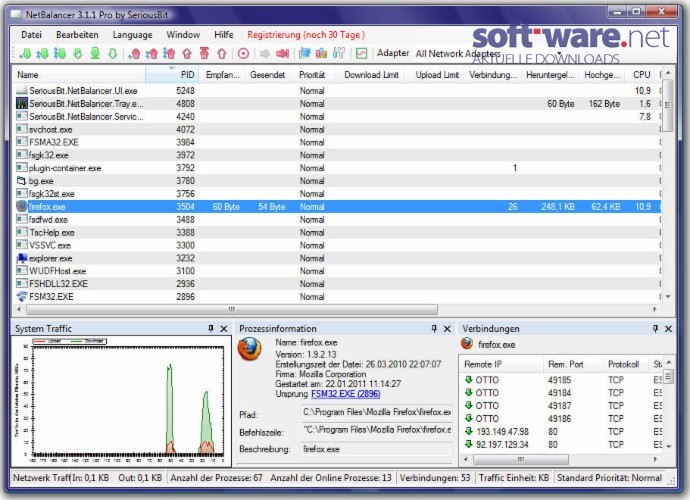Select the FSM32.EXE row with PID 2896
The image size is (690, 500).
(338, 297)
